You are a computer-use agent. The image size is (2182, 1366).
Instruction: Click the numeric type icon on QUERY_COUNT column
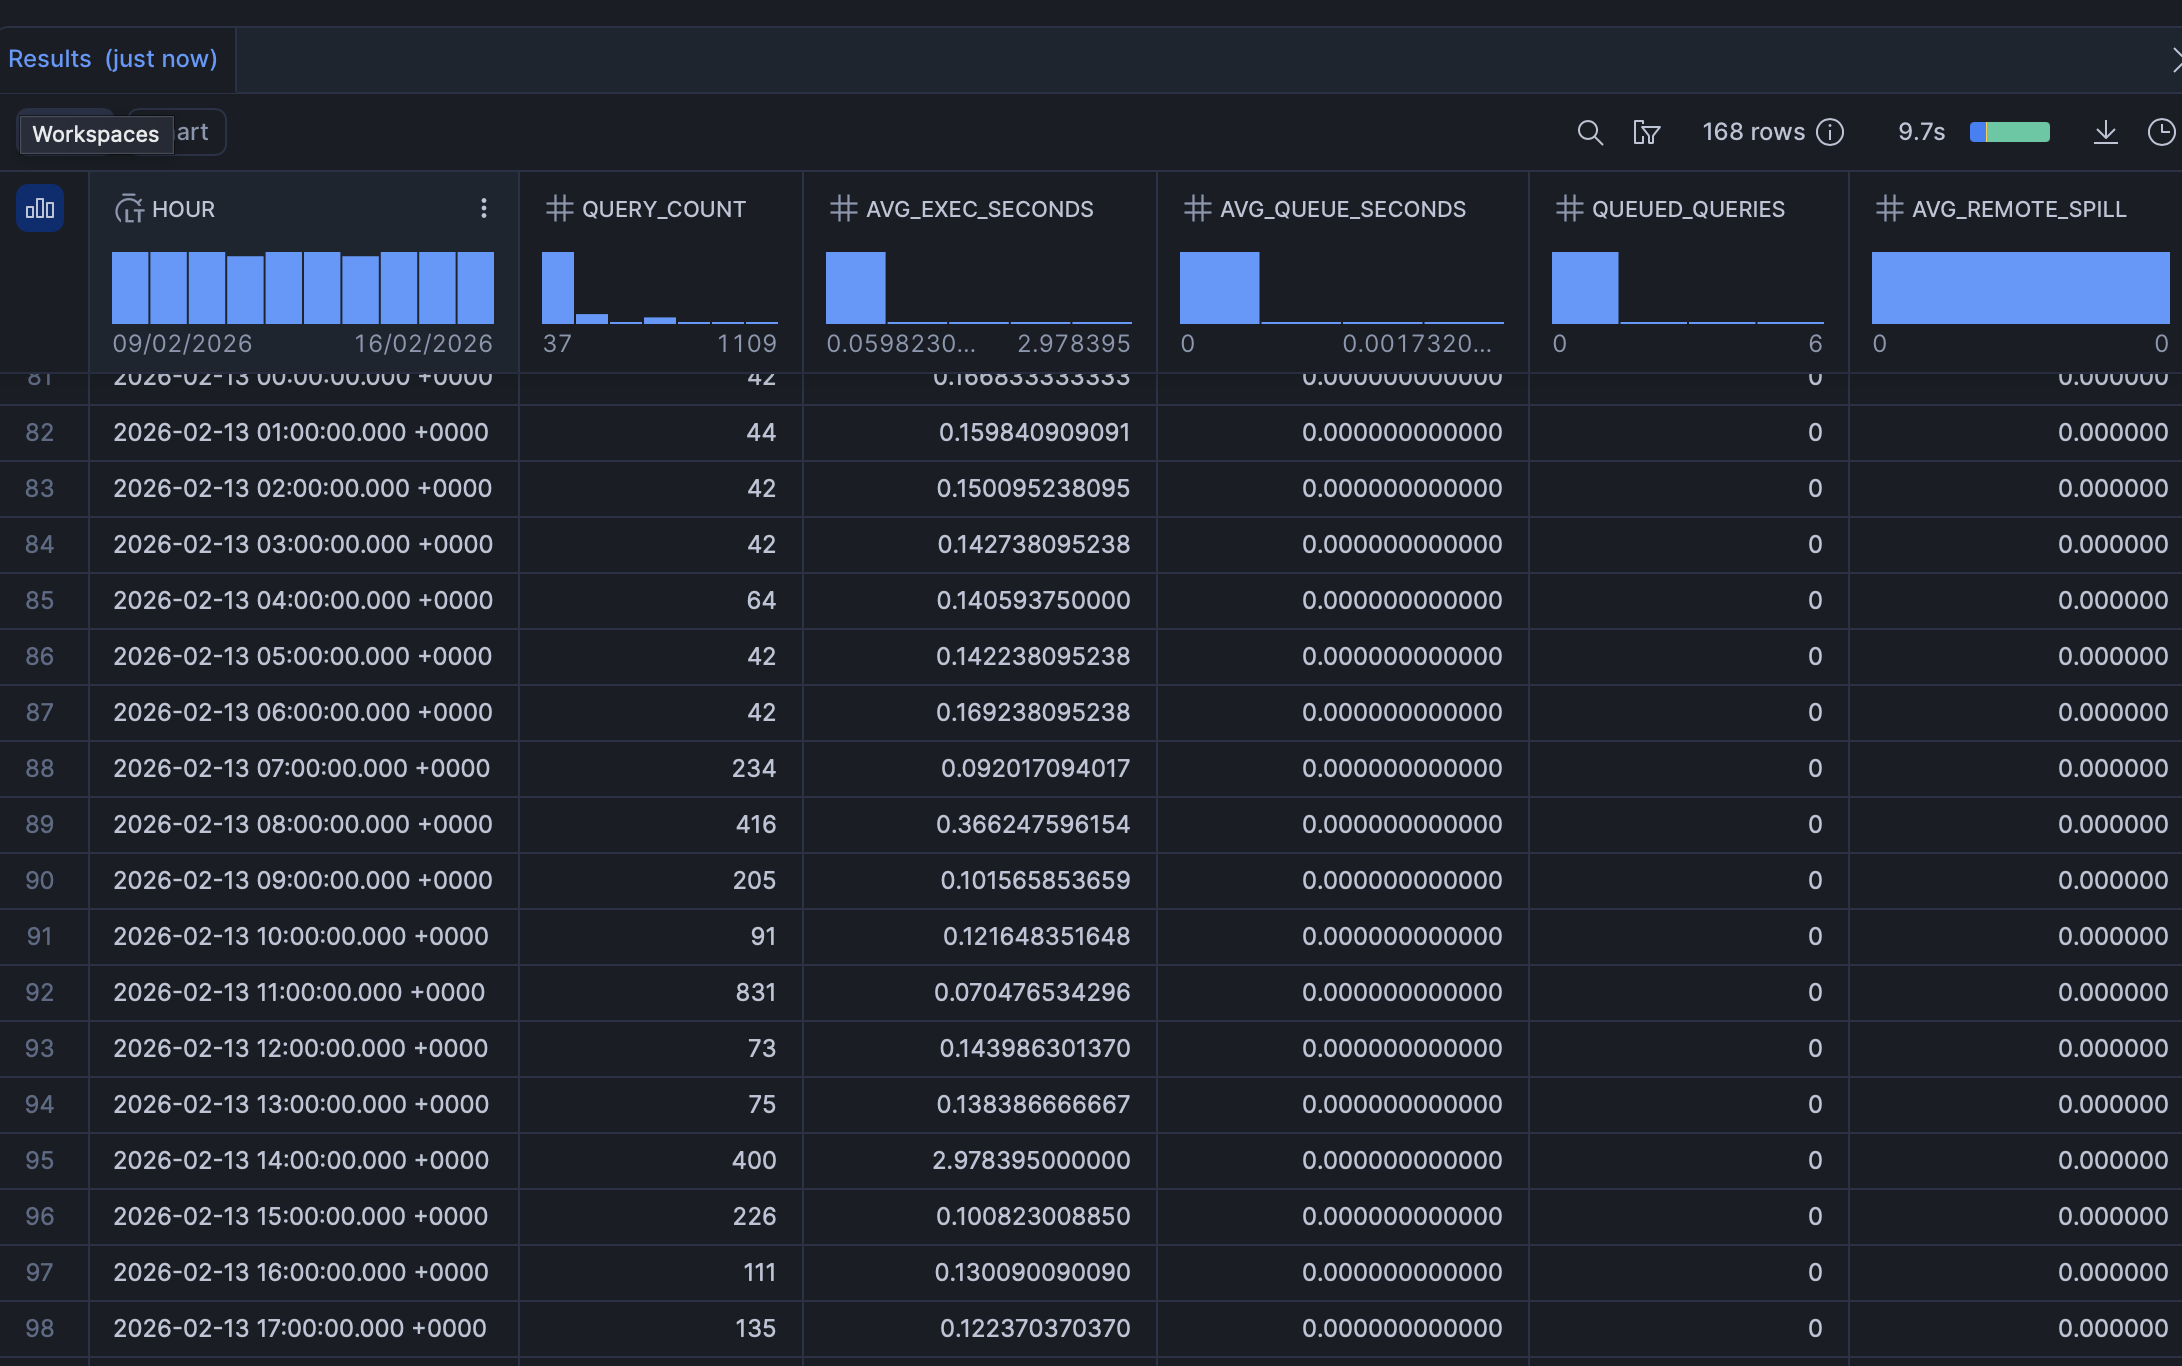[560, 208]
